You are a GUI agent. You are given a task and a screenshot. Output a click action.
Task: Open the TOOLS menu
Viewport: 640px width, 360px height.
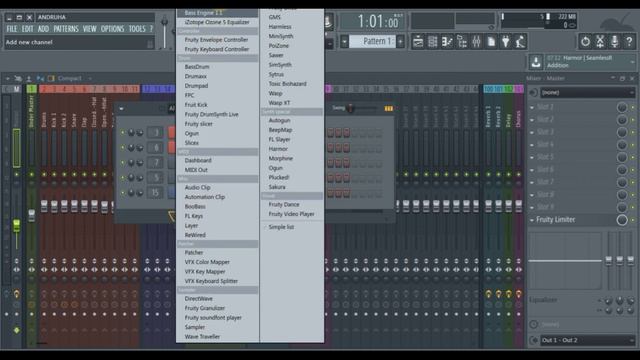(x=137, y=29)
